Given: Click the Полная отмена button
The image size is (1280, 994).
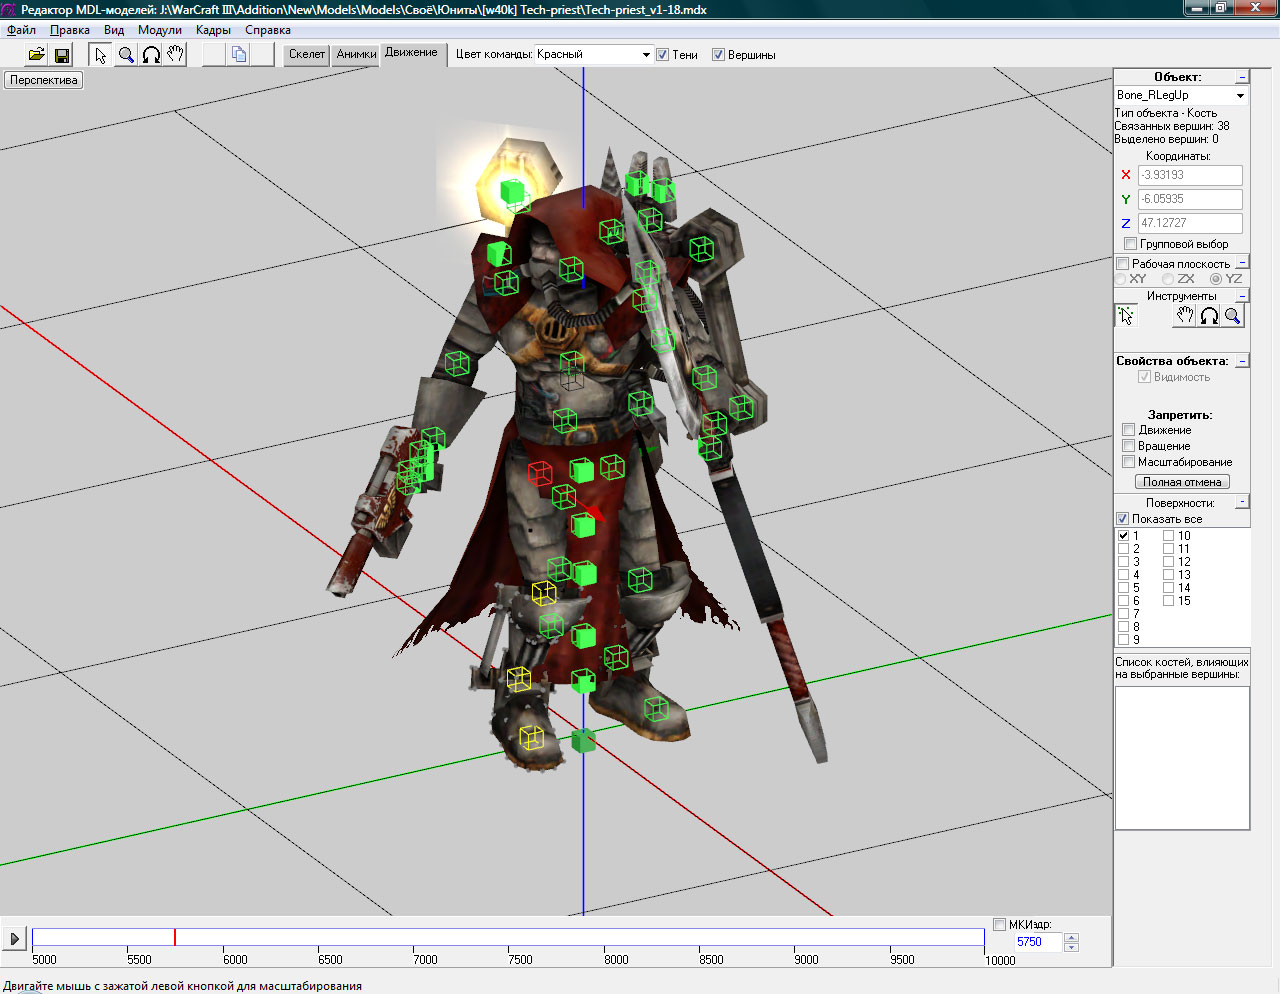Looking at the screenshot, I should click(1182, 482).
